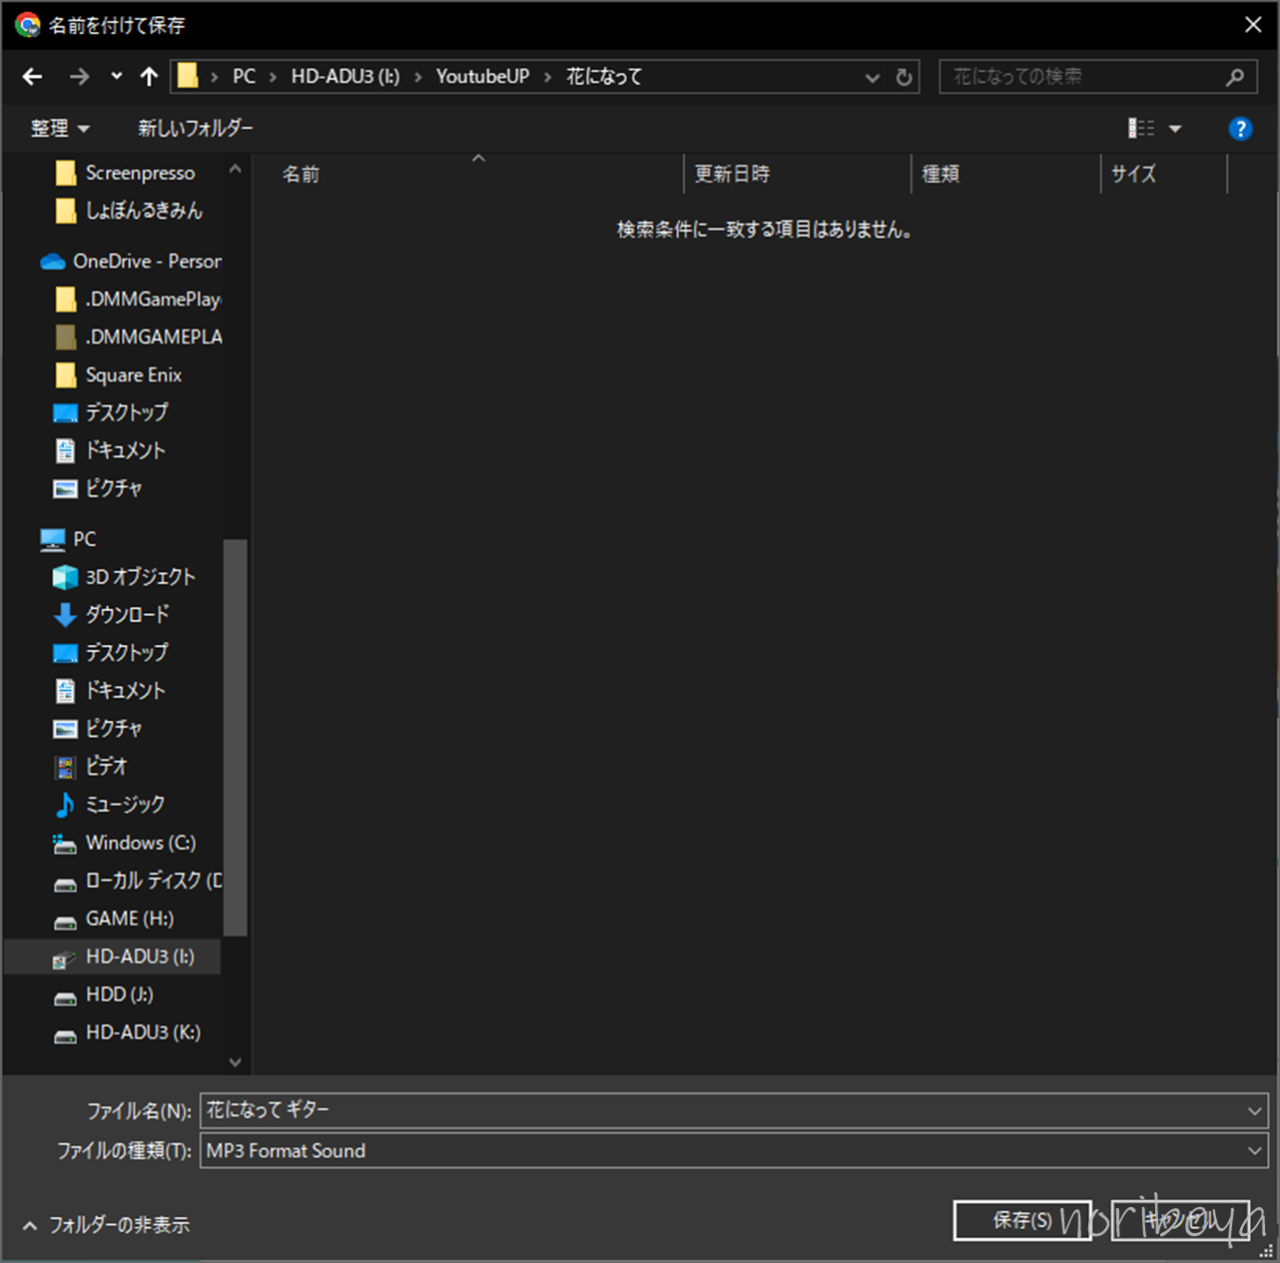
Task: Go back using the left arrow
Action: (32, 77)
